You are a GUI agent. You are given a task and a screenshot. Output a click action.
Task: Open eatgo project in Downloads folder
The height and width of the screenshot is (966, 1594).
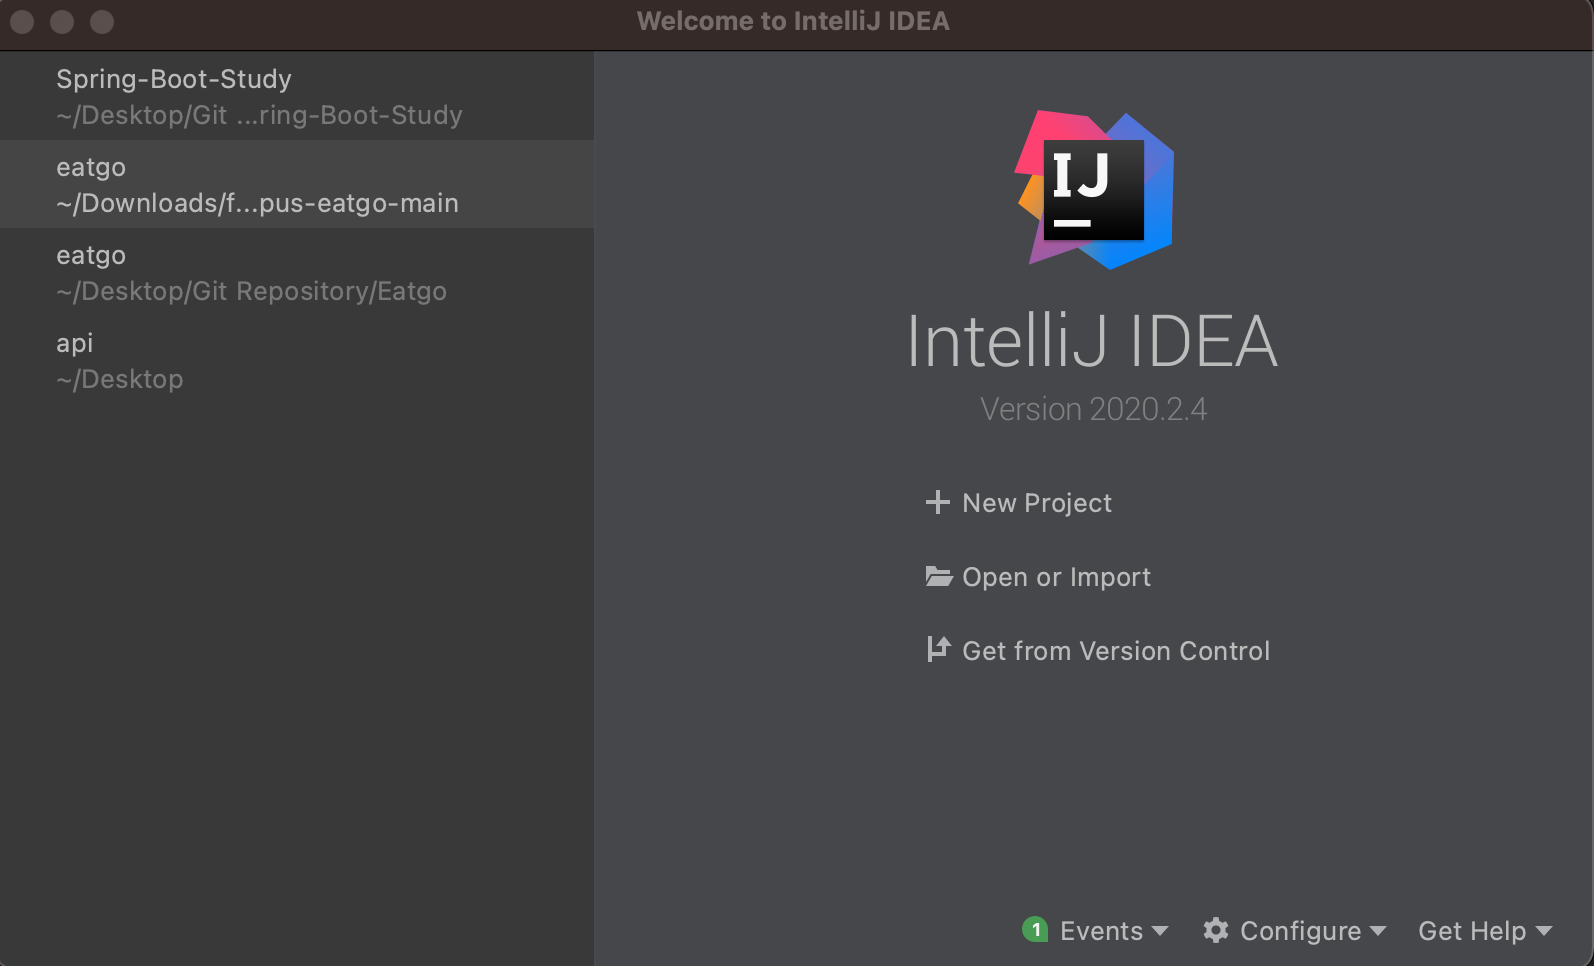pos(297,184)
